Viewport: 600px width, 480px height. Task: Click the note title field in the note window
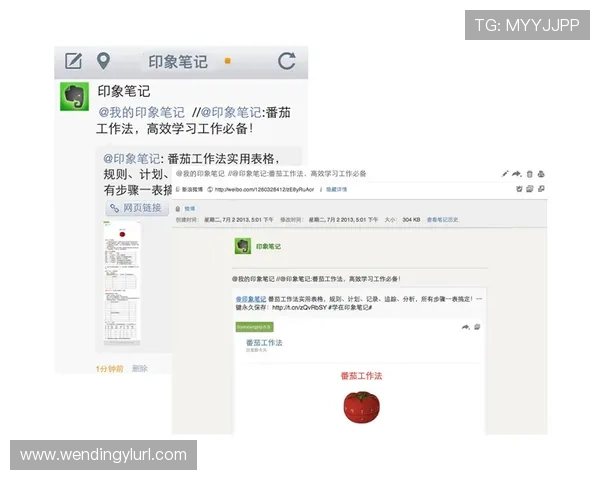[x=271, y=174]
